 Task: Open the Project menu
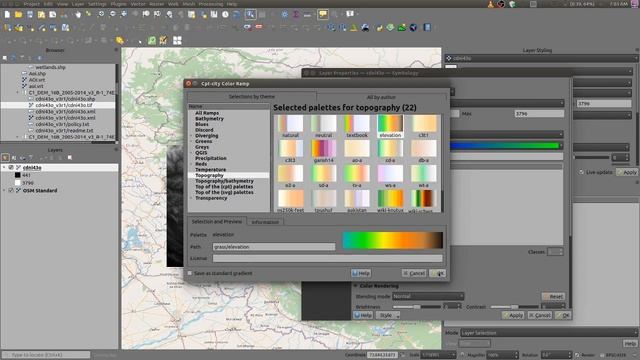tap(31, 4)
